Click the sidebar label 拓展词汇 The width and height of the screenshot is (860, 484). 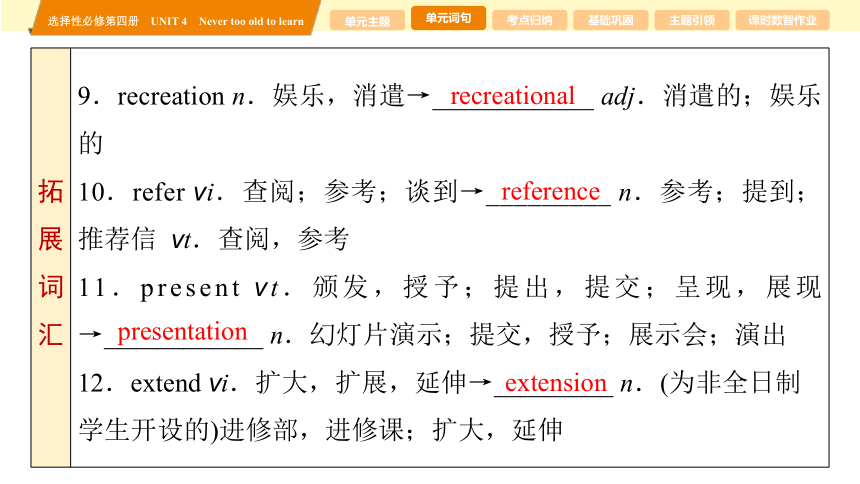point(50,263)
